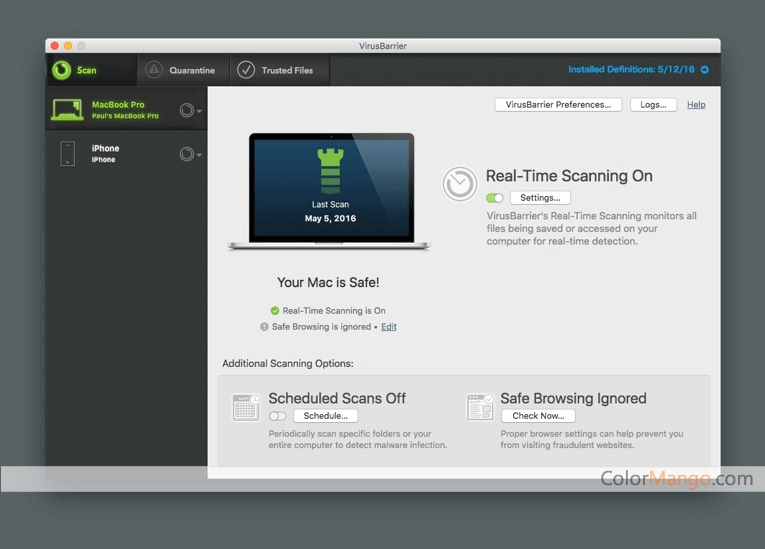765x549 pixels.
Task: Click the Quarantine warning triangle icon
Action: tap(153, 70)
